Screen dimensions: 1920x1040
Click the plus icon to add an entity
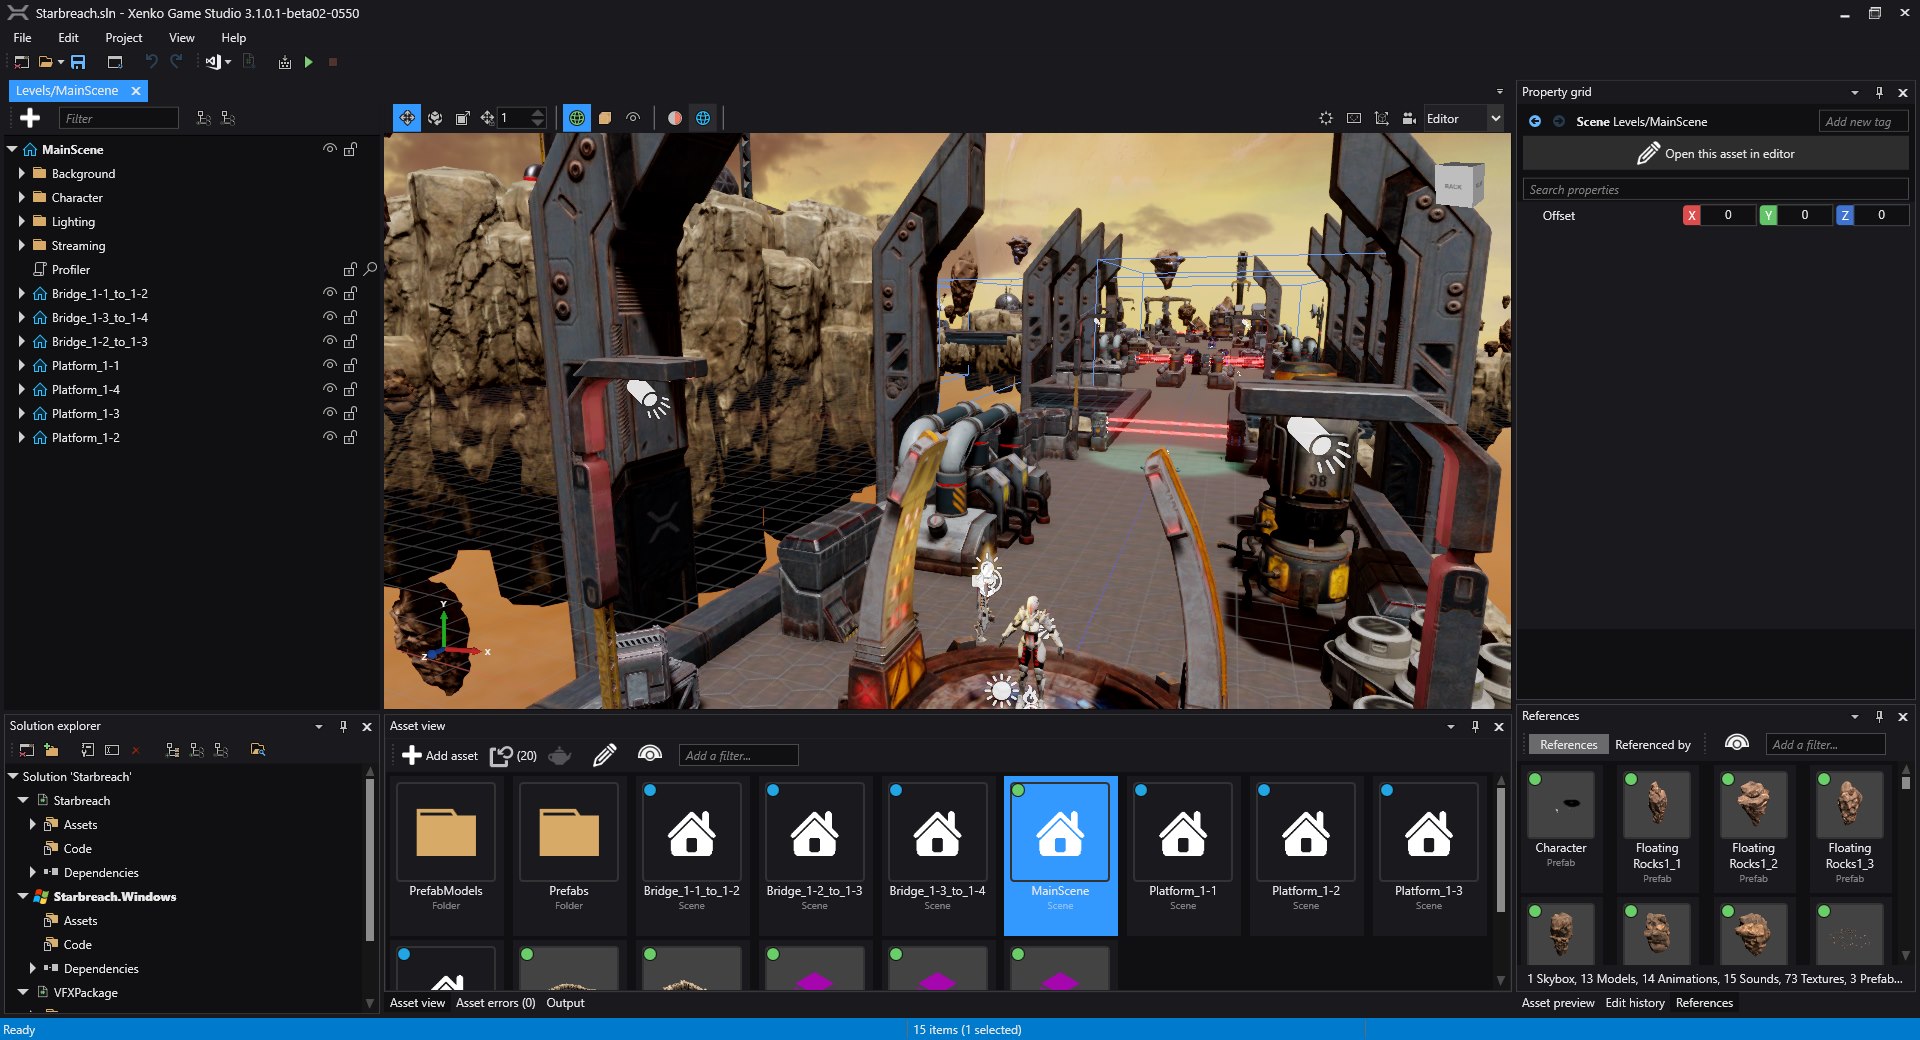(30, 118)
